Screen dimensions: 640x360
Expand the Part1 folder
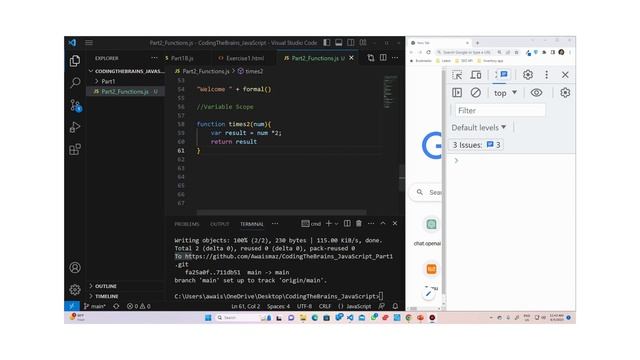pyautogui.click(x=108, y=81)
